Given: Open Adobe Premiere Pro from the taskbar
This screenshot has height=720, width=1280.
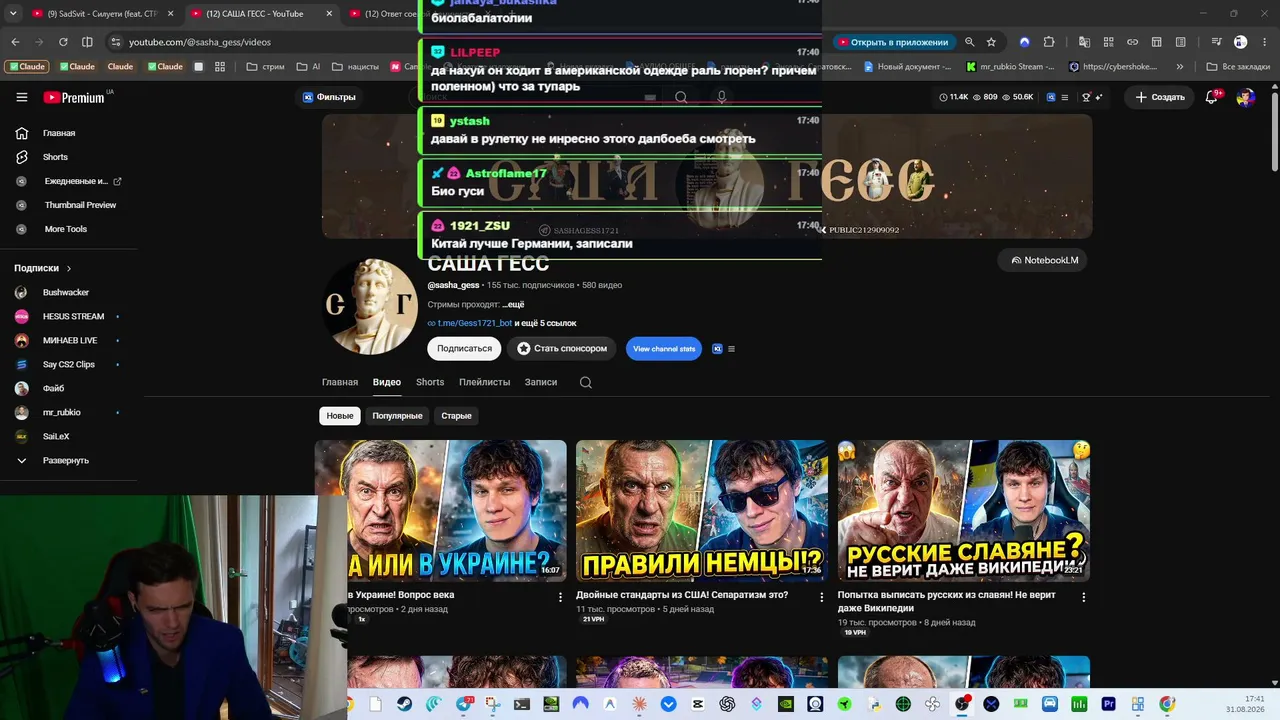Looking at the screenshot, I should (x=1108, y=704).
